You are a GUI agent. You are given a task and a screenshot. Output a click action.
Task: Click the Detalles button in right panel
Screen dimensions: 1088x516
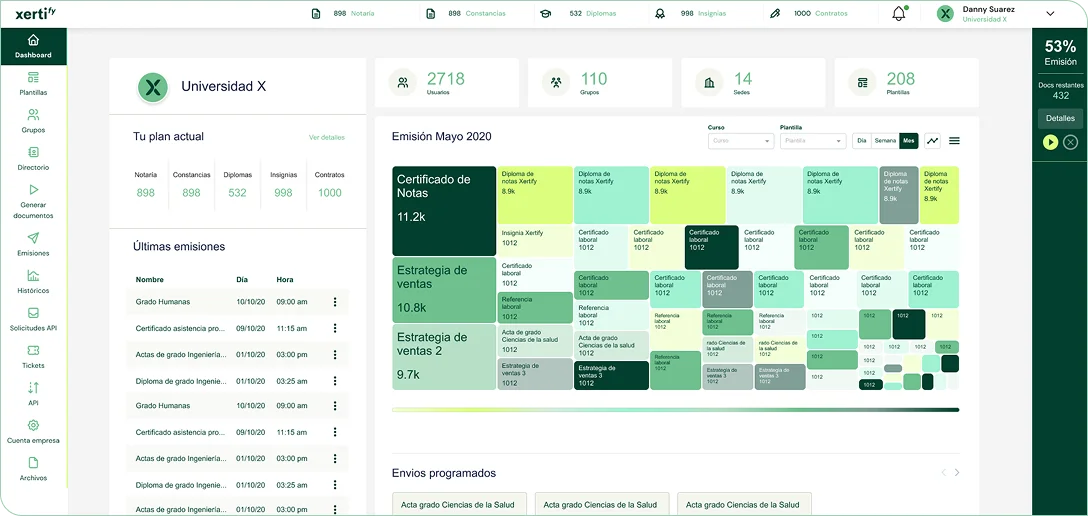[1060, 119]
